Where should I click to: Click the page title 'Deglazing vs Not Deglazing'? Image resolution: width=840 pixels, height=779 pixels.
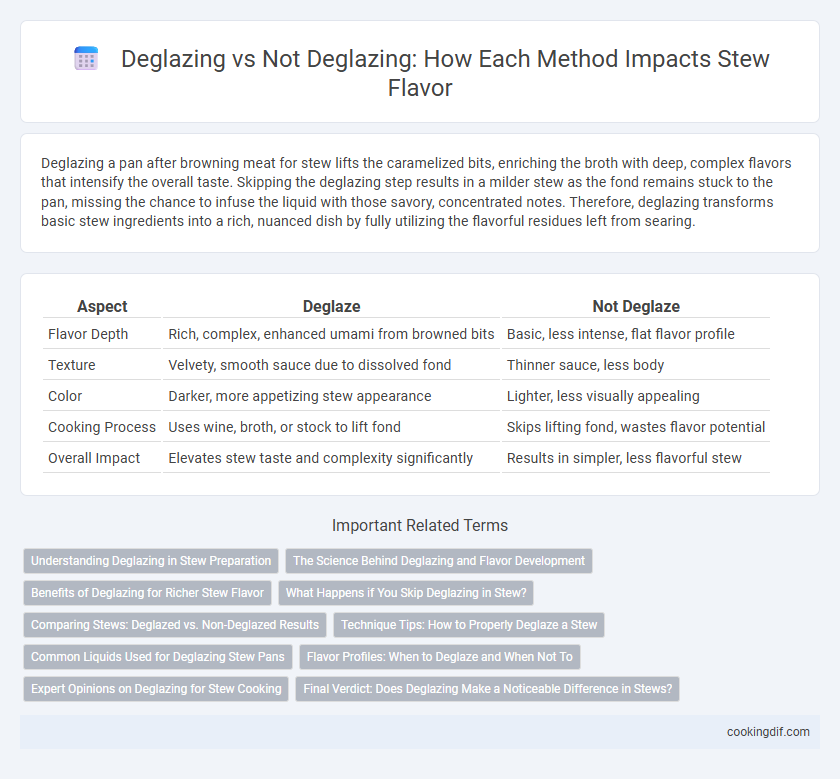coord(445,73)
